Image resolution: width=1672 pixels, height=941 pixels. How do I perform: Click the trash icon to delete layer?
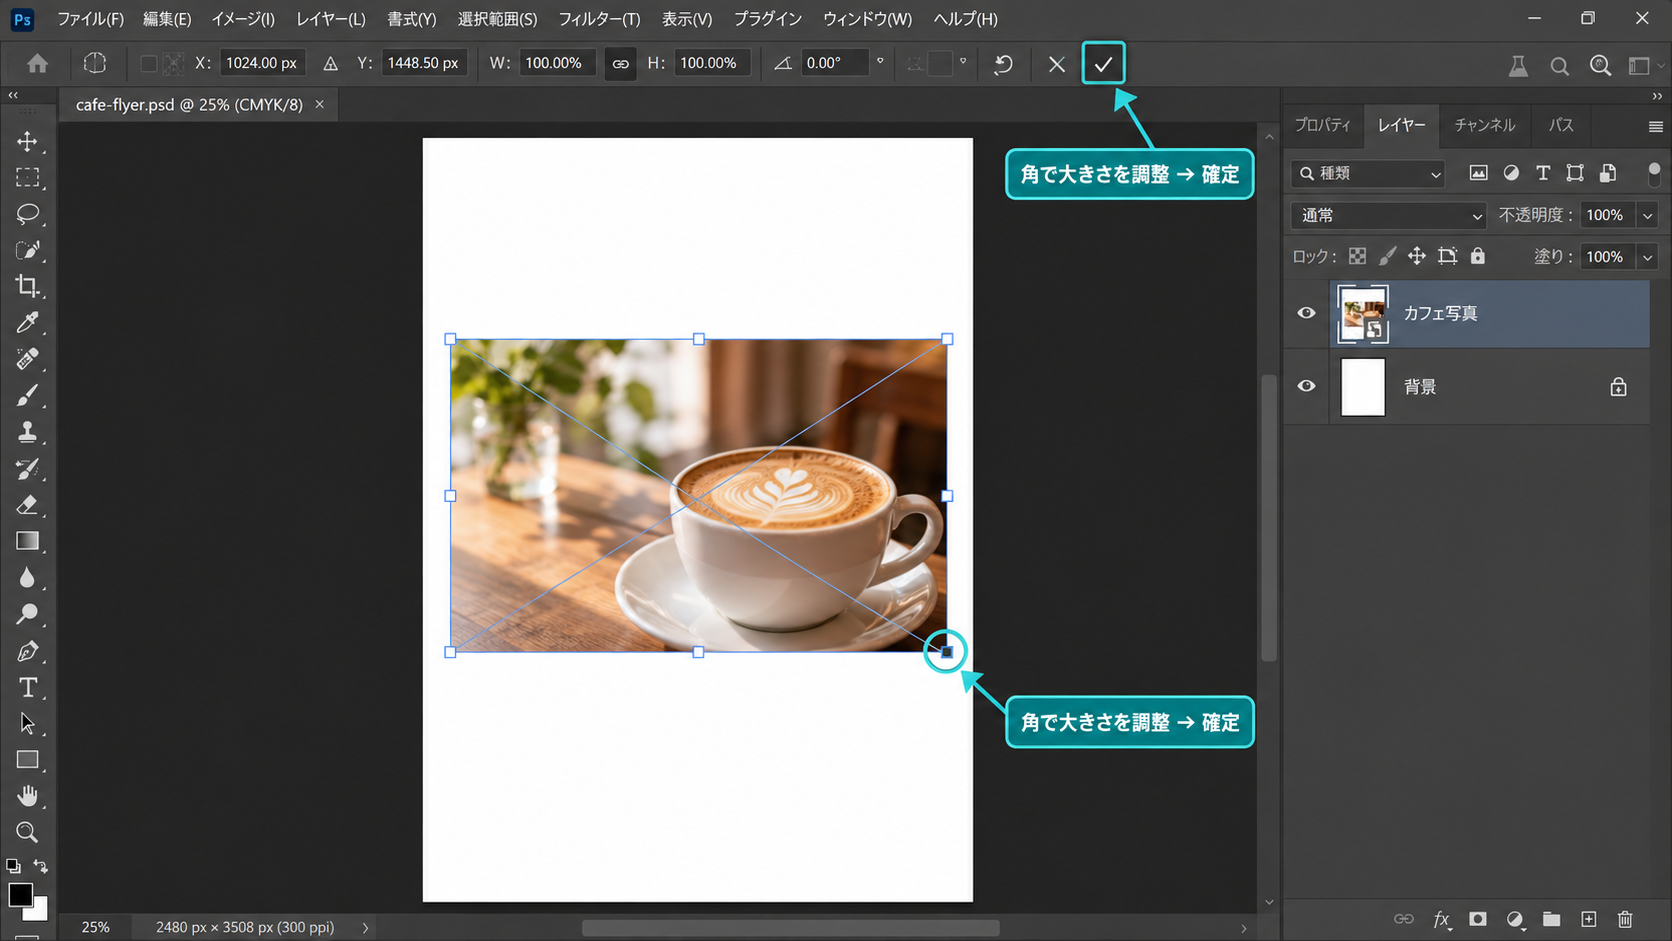[x=1625, y=919]
